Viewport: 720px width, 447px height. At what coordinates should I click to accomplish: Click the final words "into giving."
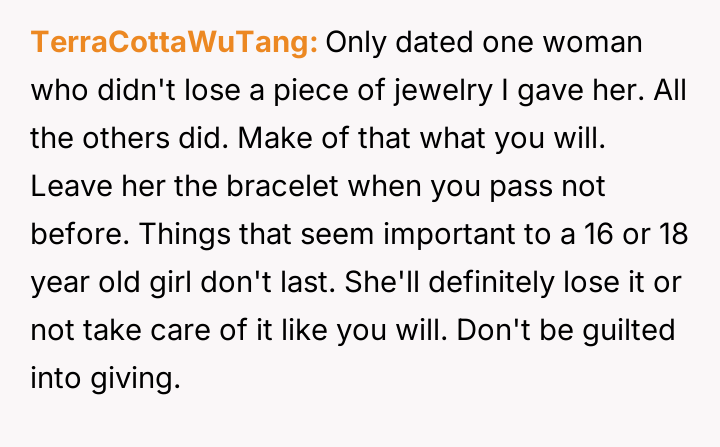pyautogui.click(x=105, y=379)
